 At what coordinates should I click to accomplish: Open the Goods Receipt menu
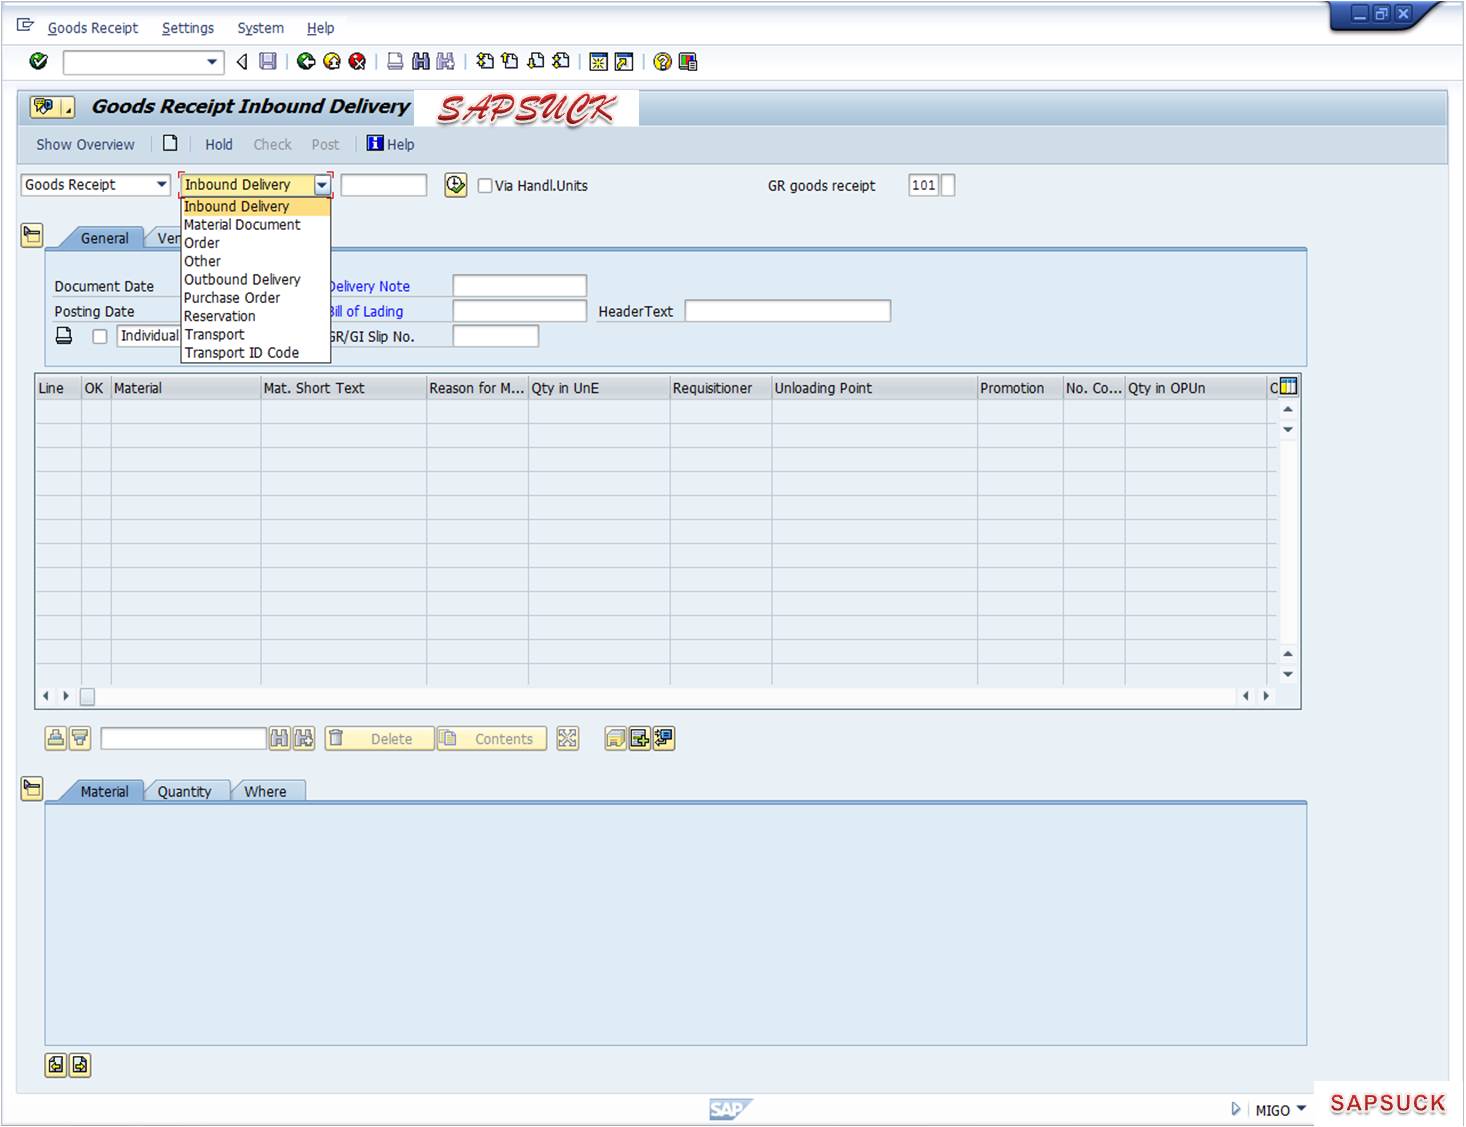93,28
